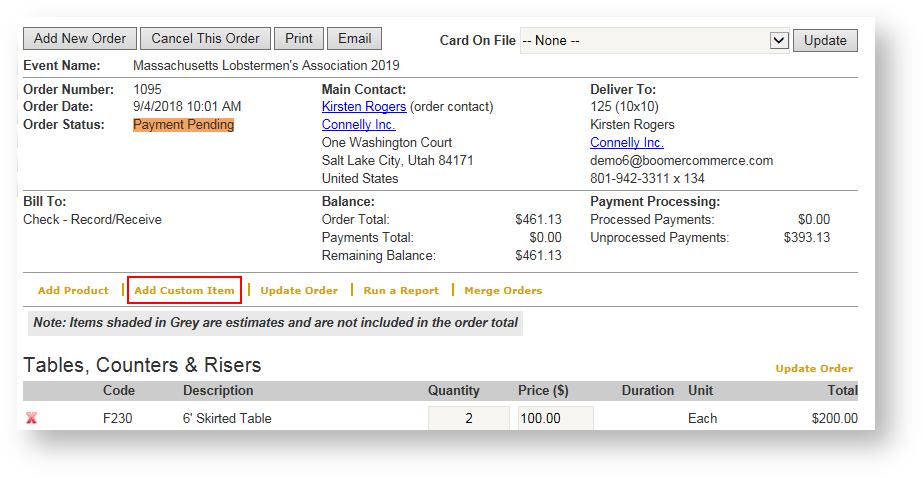Update the card on file
Image resolution: width=923 pixels, height=478 pixels.
coord(825,41)
